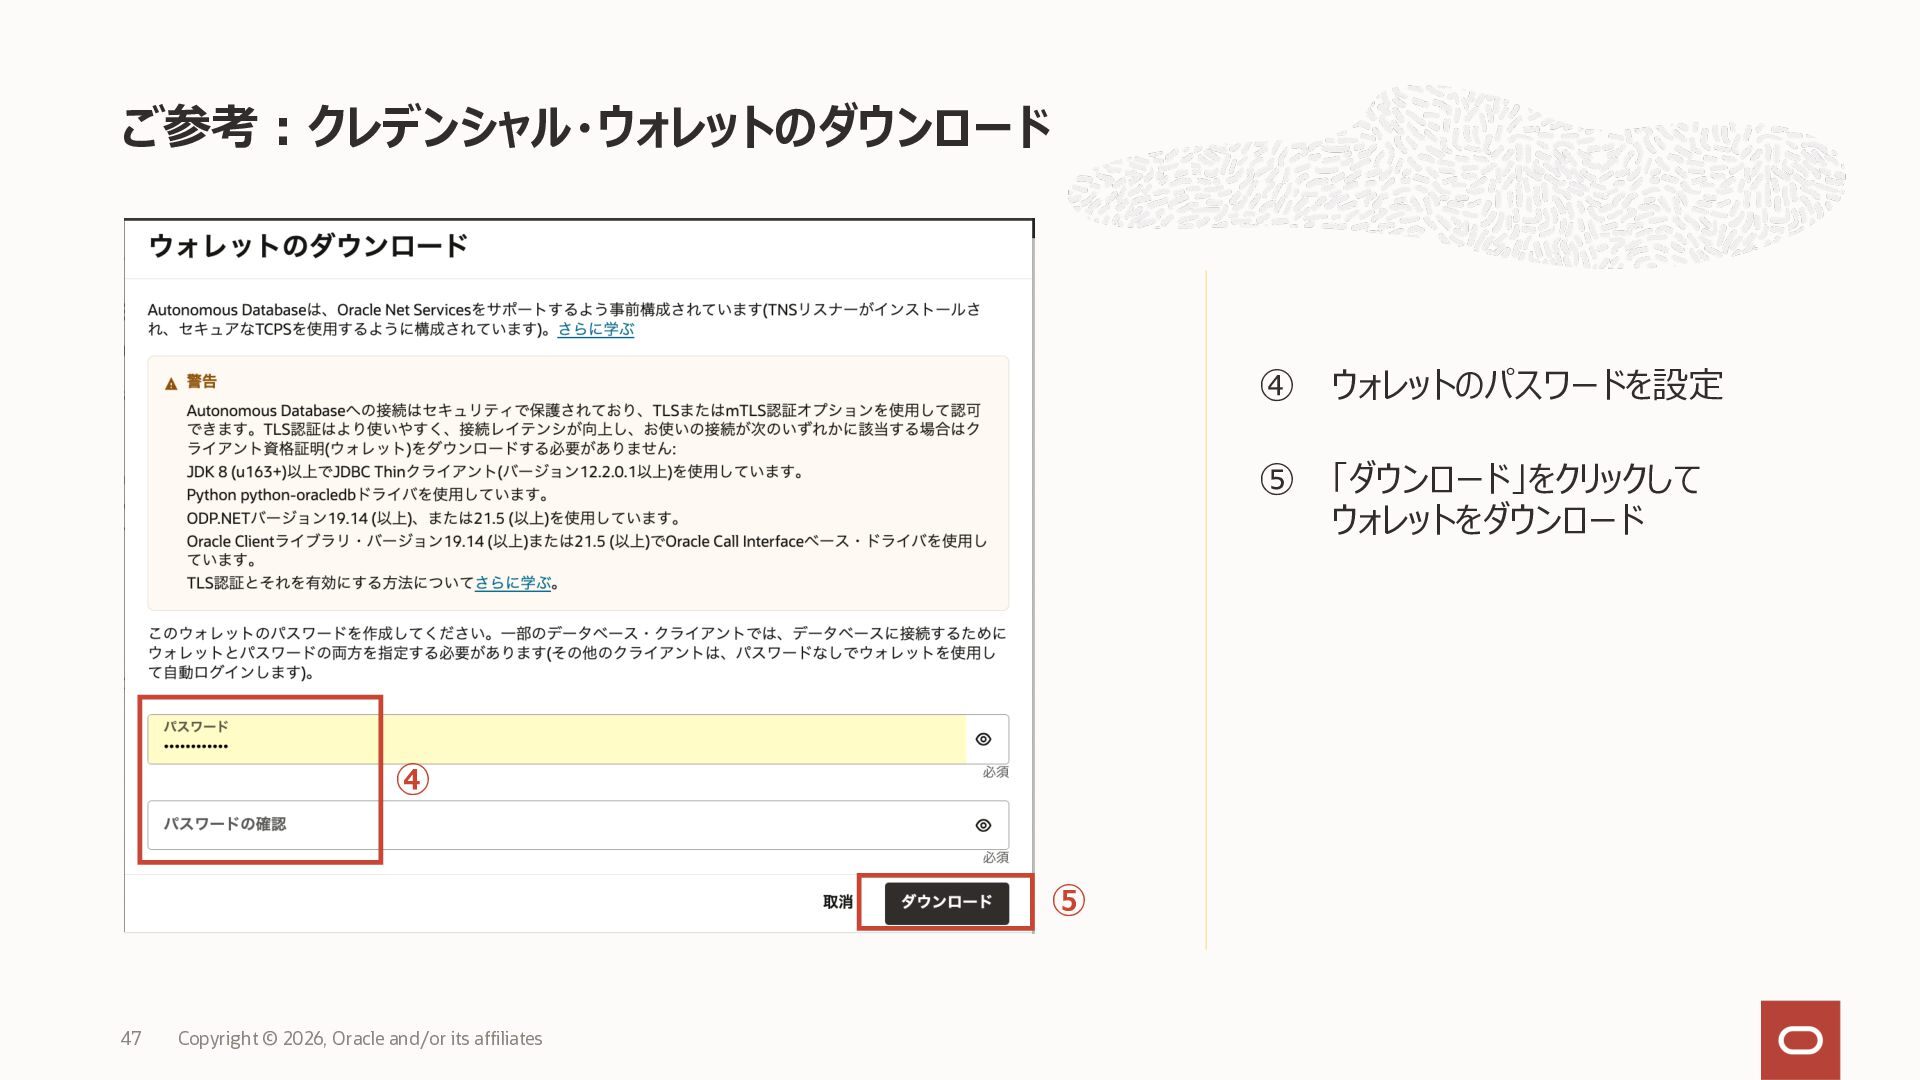Open さらに学ぶ link after TCPS description
1920x1080 pixels.
(x=595, y=329)
